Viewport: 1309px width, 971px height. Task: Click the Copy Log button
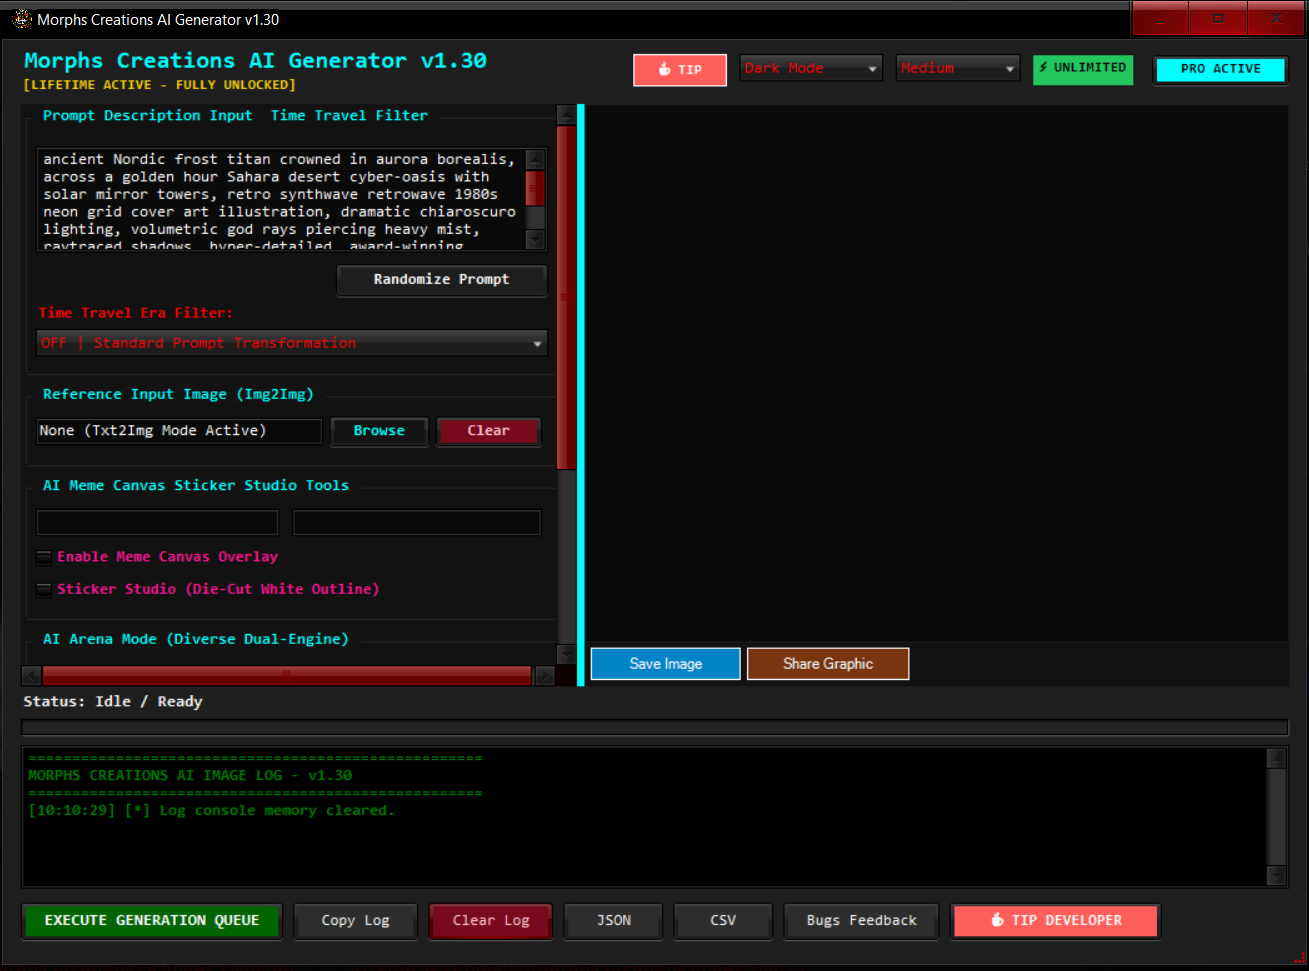[x=356, y=921]
